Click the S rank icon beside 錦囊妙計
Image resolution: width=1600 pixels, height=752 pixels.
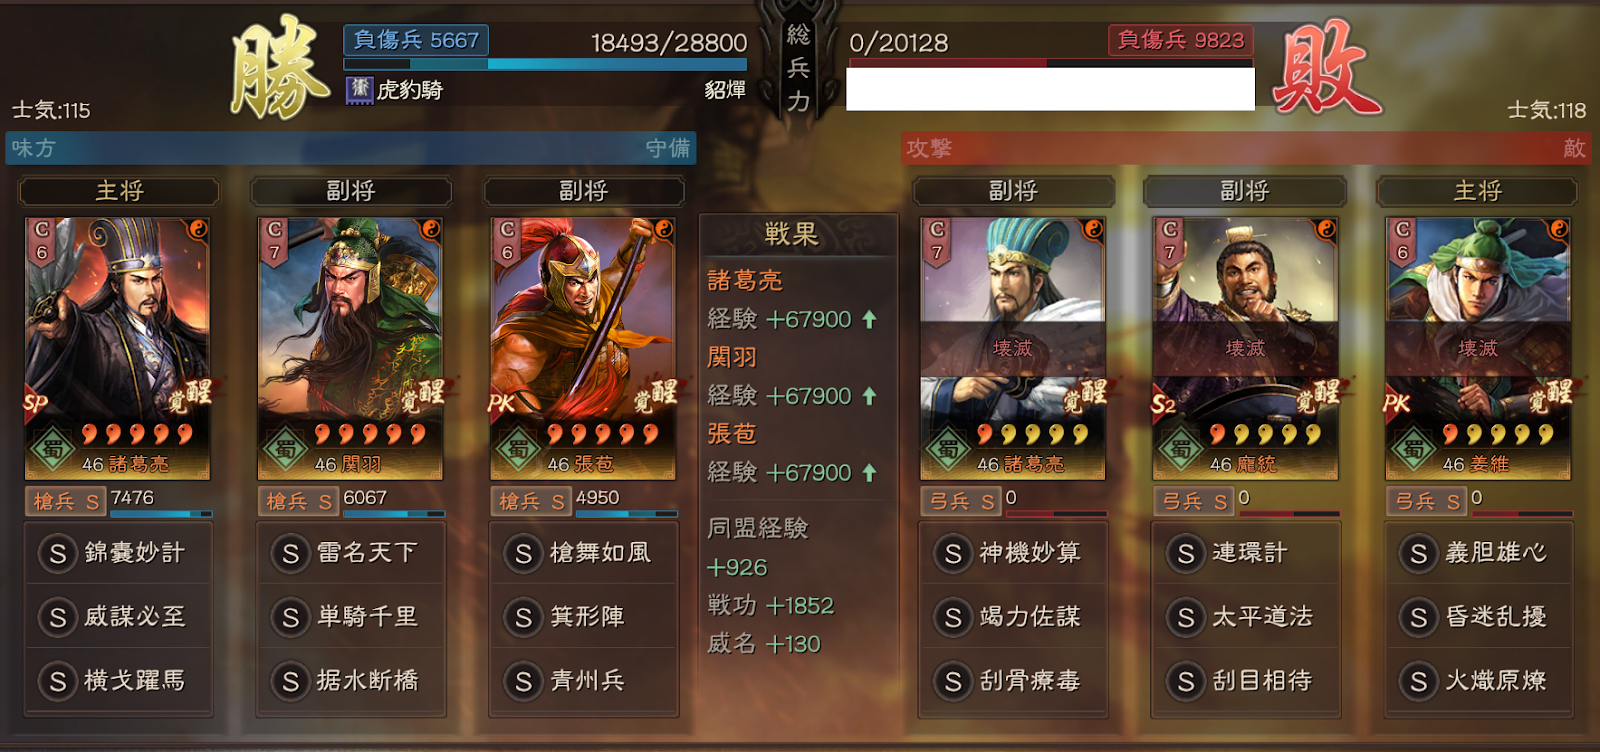click(x=58, y=553)
